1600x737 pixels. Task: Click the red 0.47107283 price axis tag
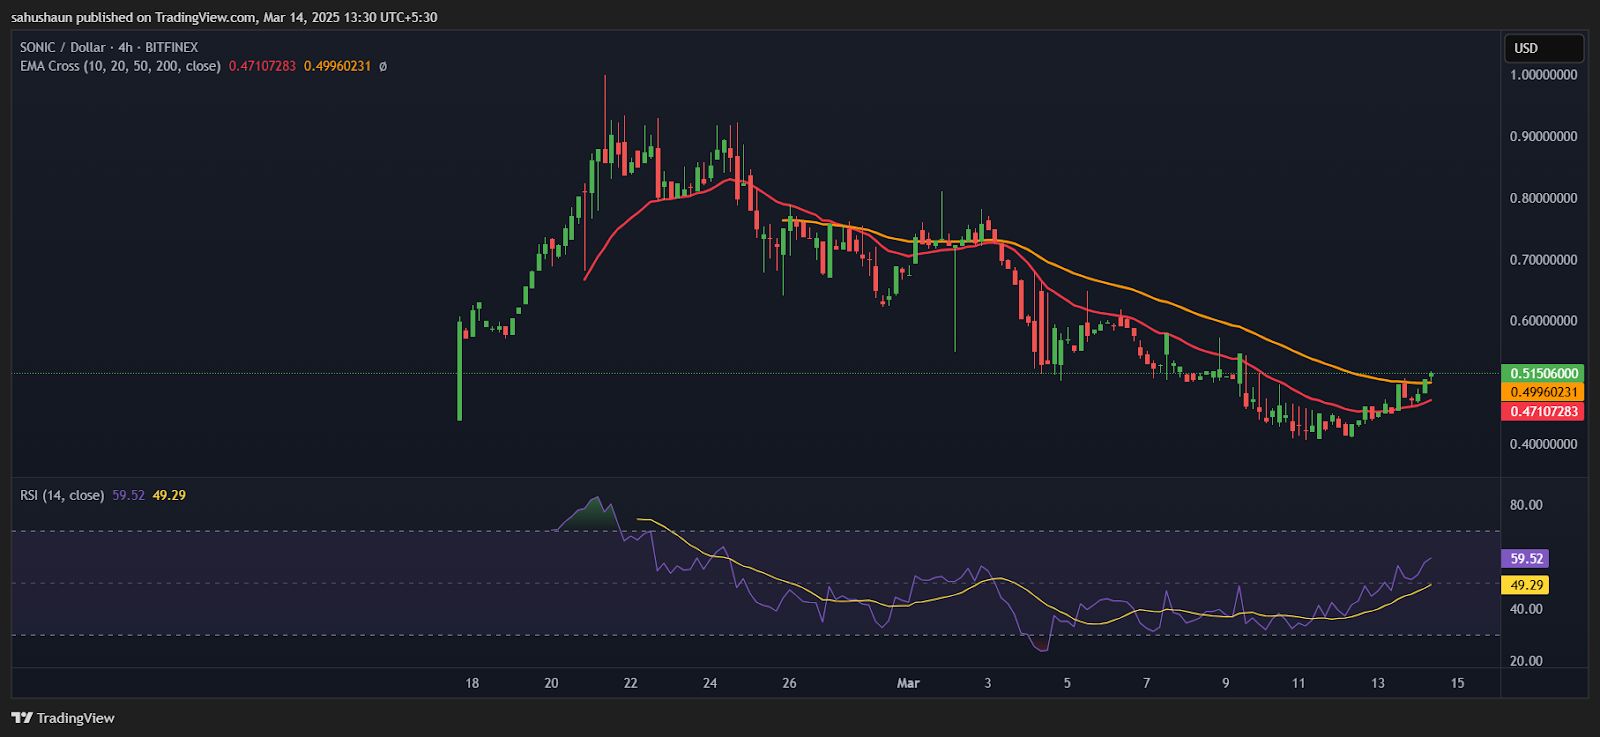[1544, 411]
